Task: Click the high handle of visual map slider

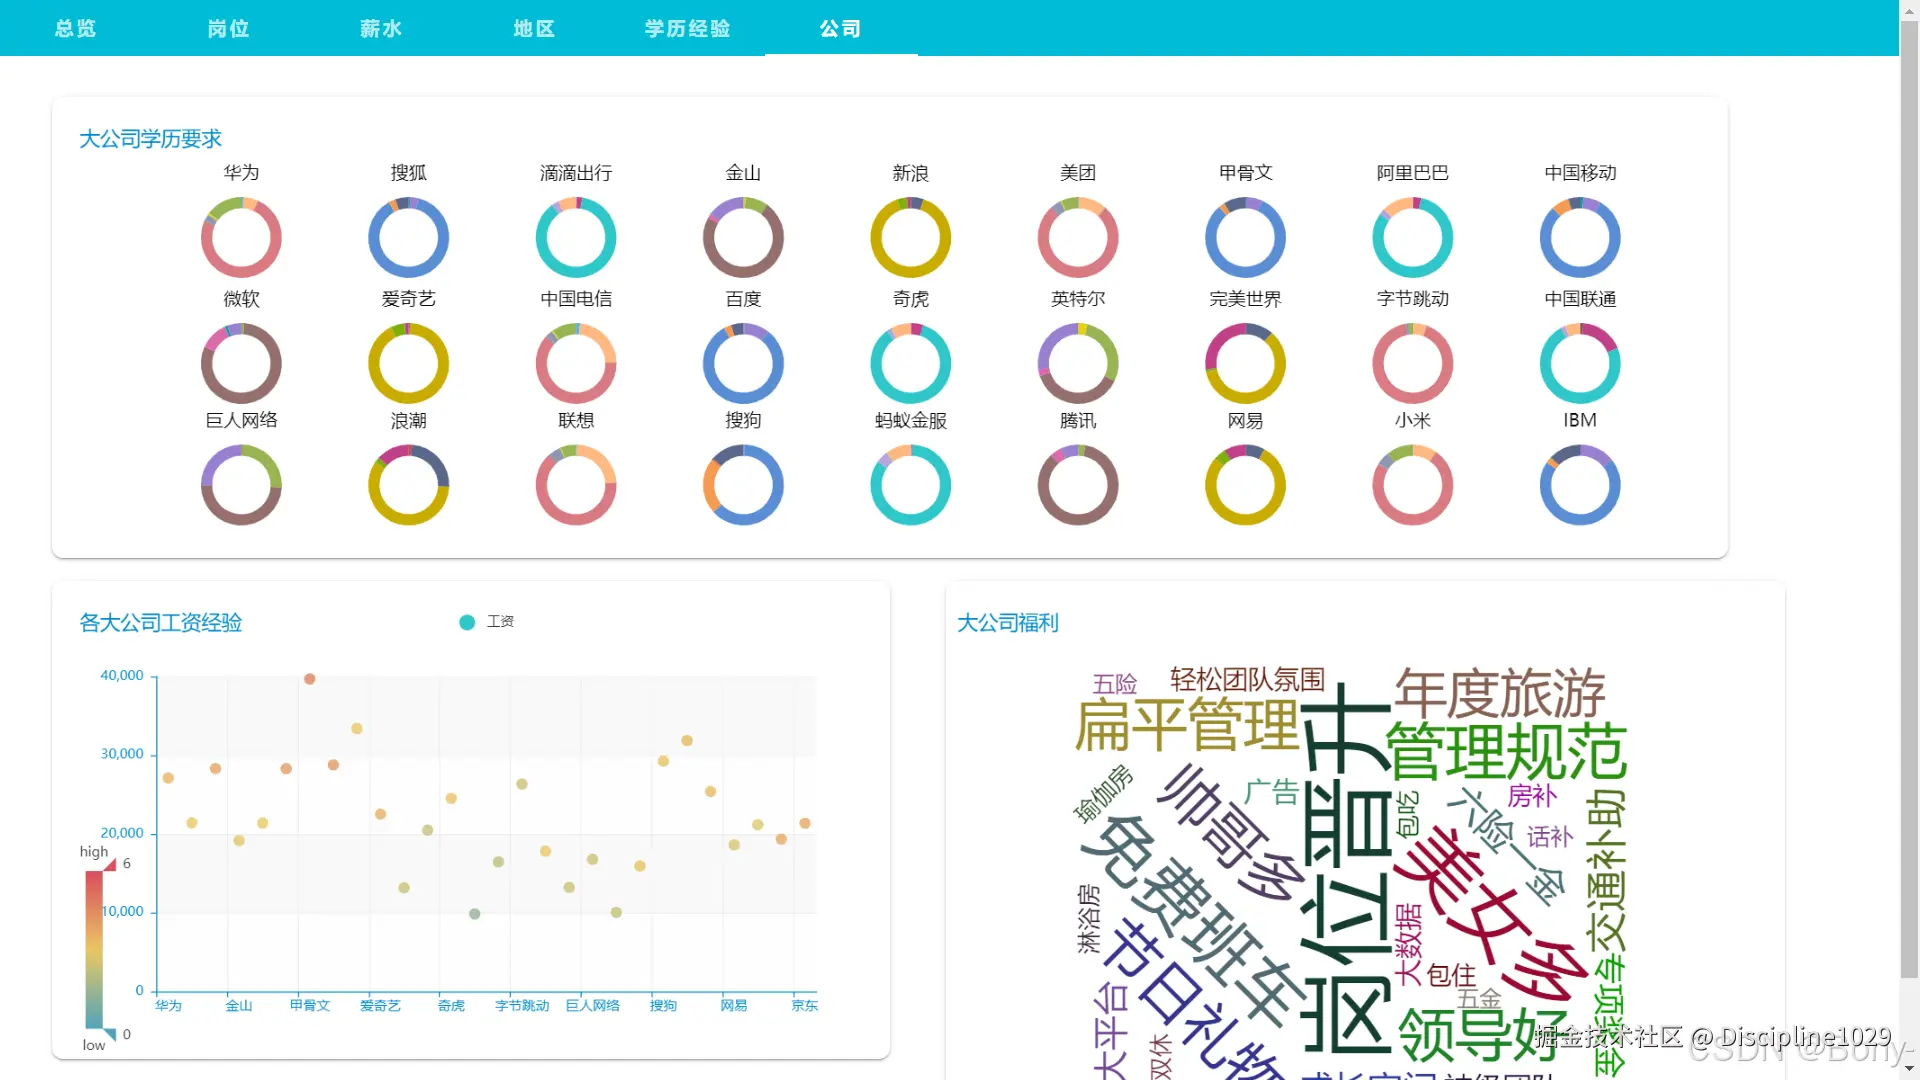Action: tap(110, 864)
